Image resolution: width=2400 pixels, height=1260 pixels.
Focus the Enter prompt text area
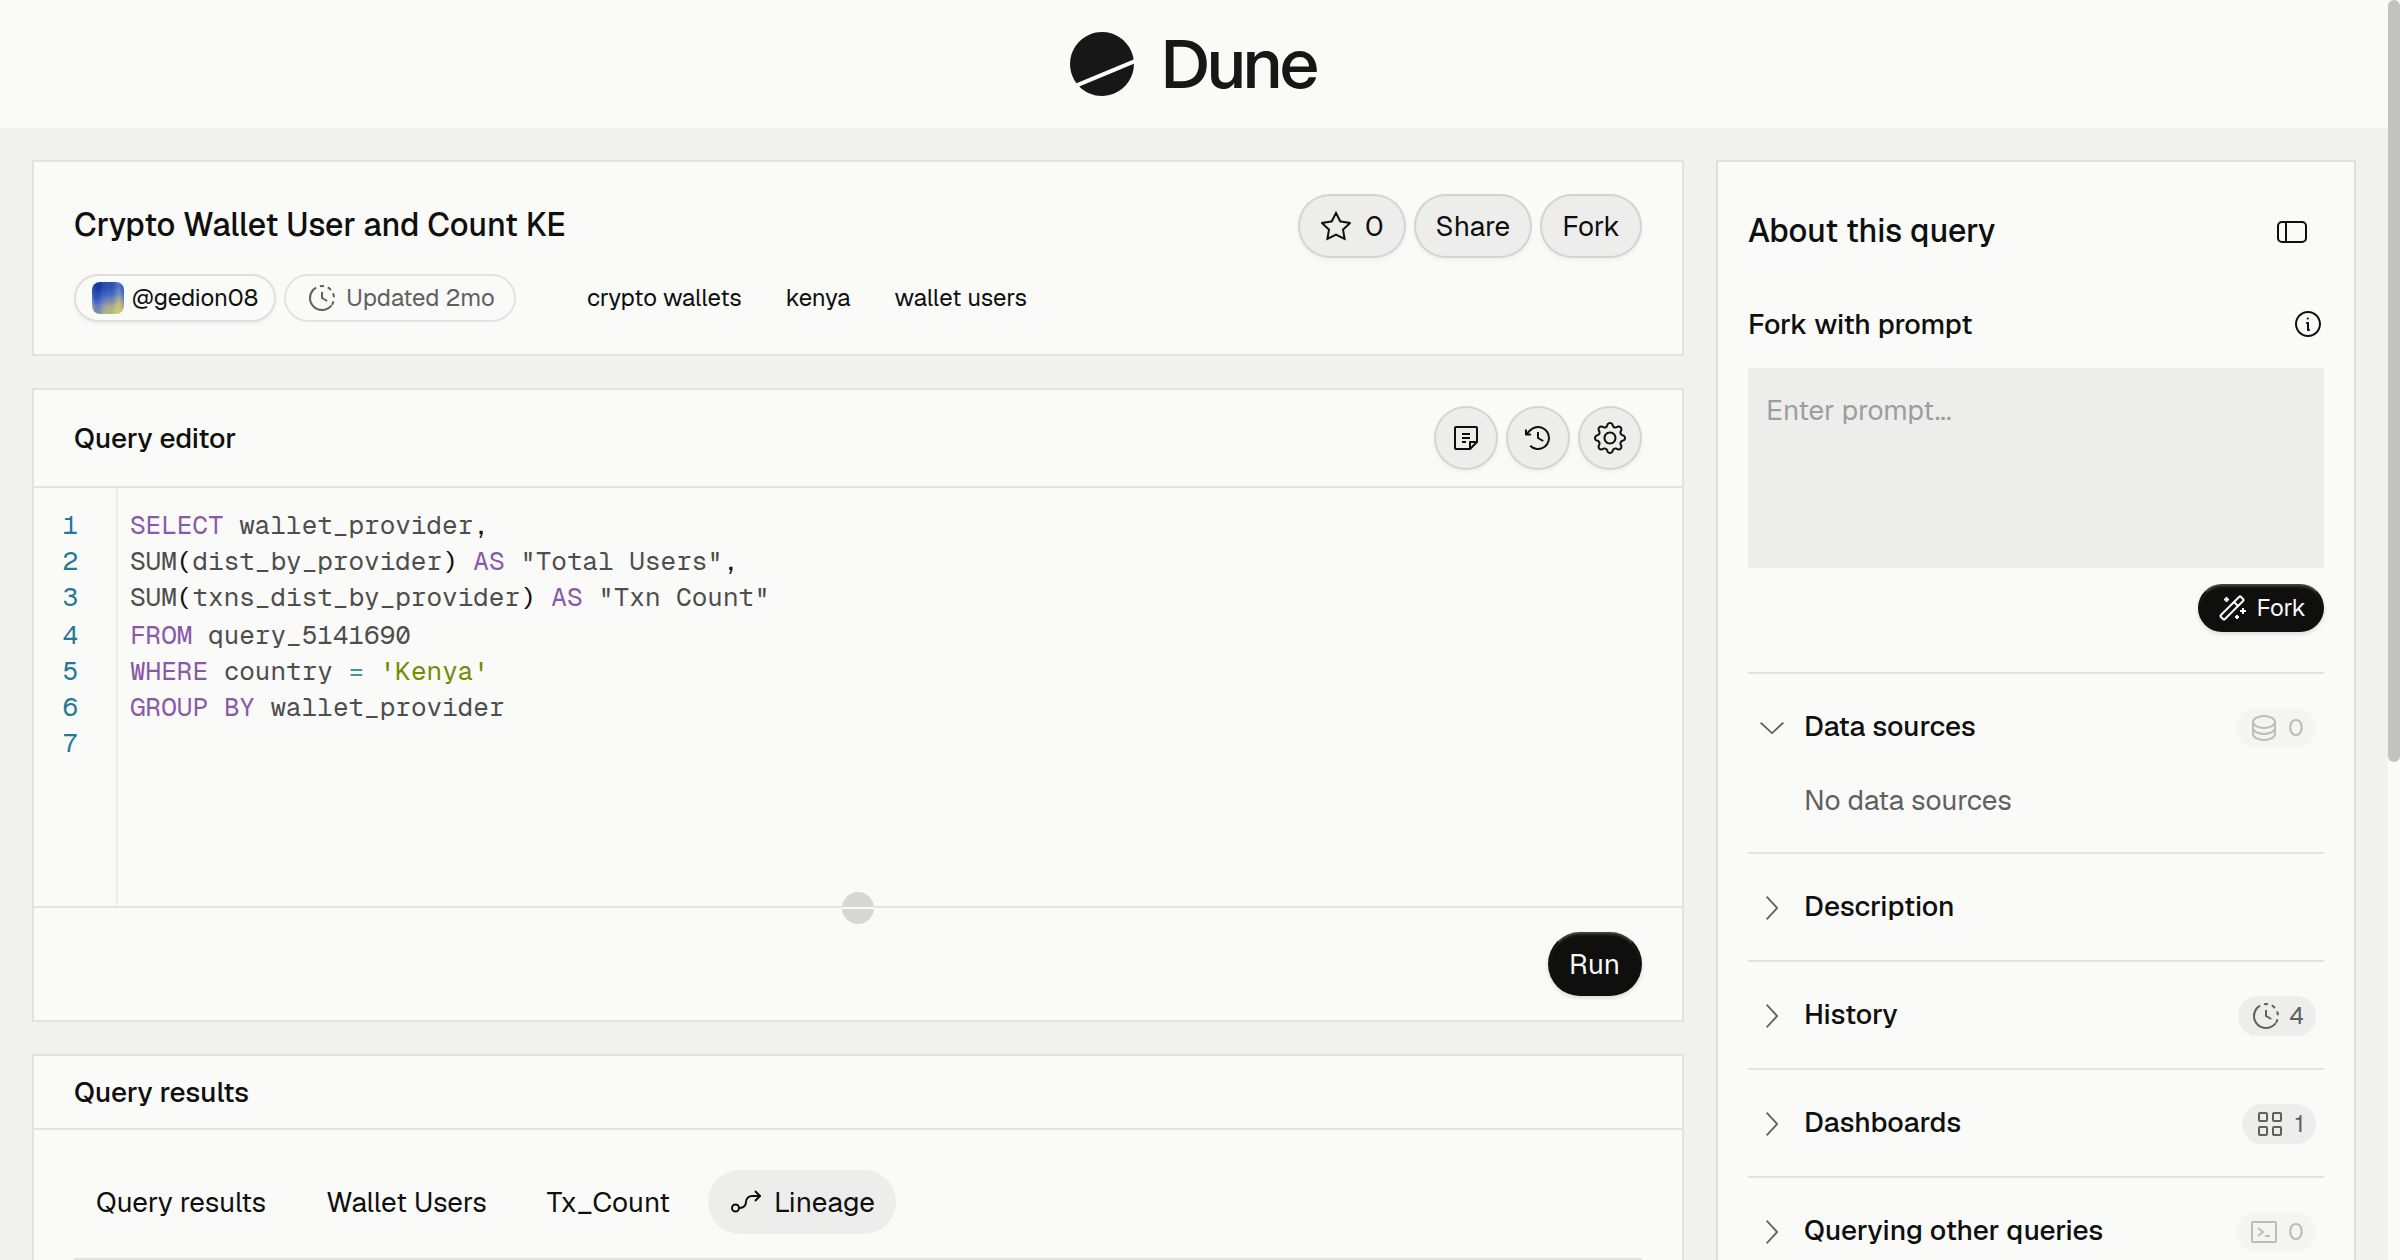point(2035,468)
